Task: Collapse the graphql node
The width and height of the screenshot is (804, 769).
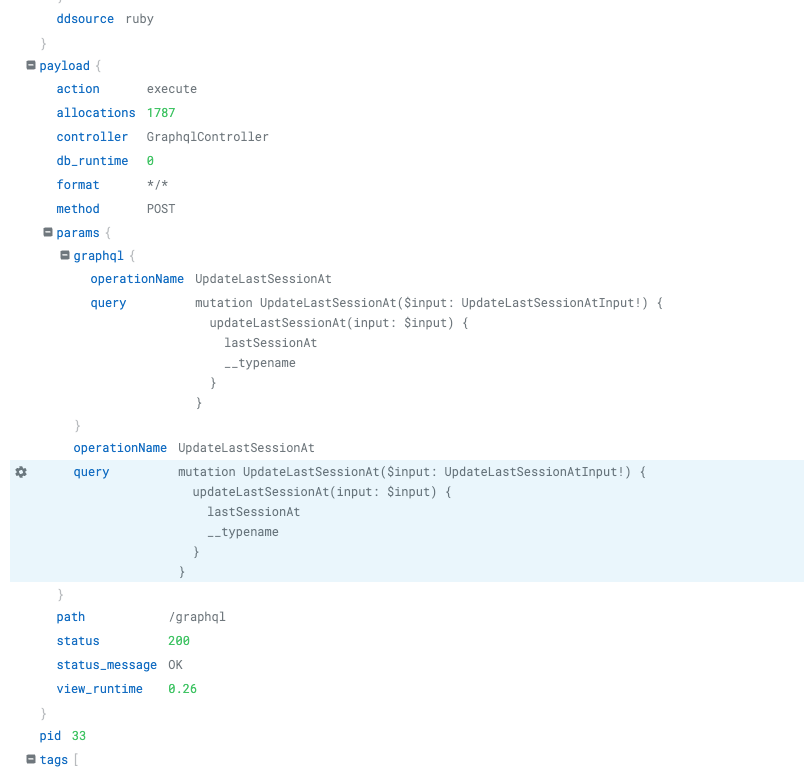Action: pos(65,257)
